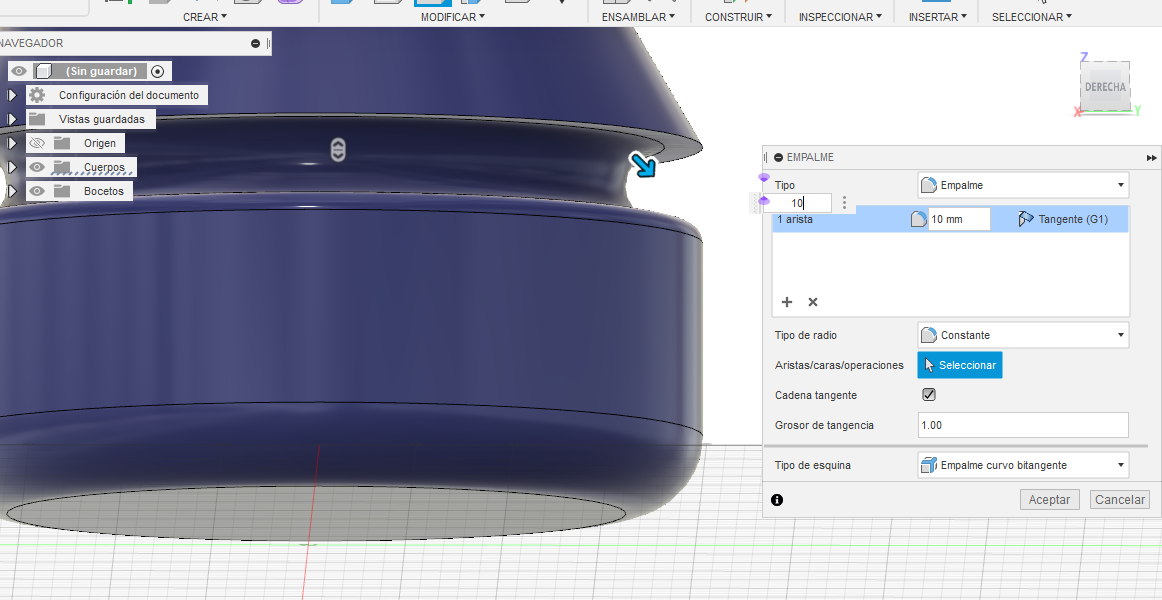Click the DERECHA face of the view cube
The image size is (1162, 600).
[1105, 87]
